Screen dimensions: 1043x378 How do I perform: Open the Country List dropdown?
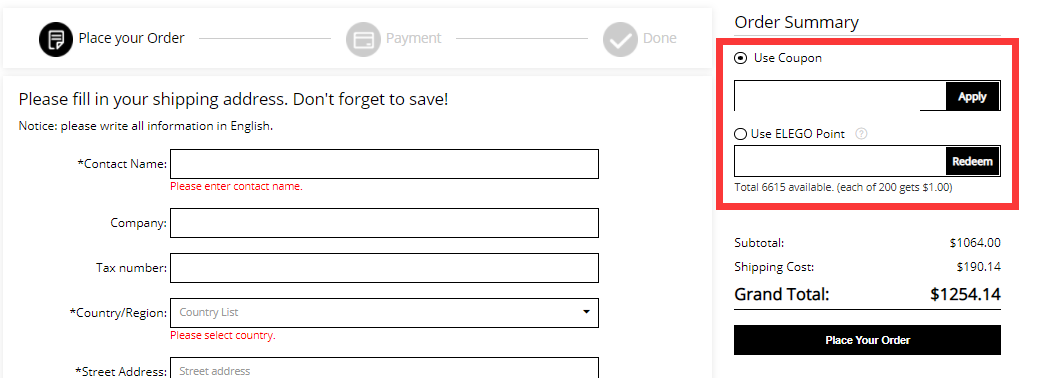click(x=384, y=313)
